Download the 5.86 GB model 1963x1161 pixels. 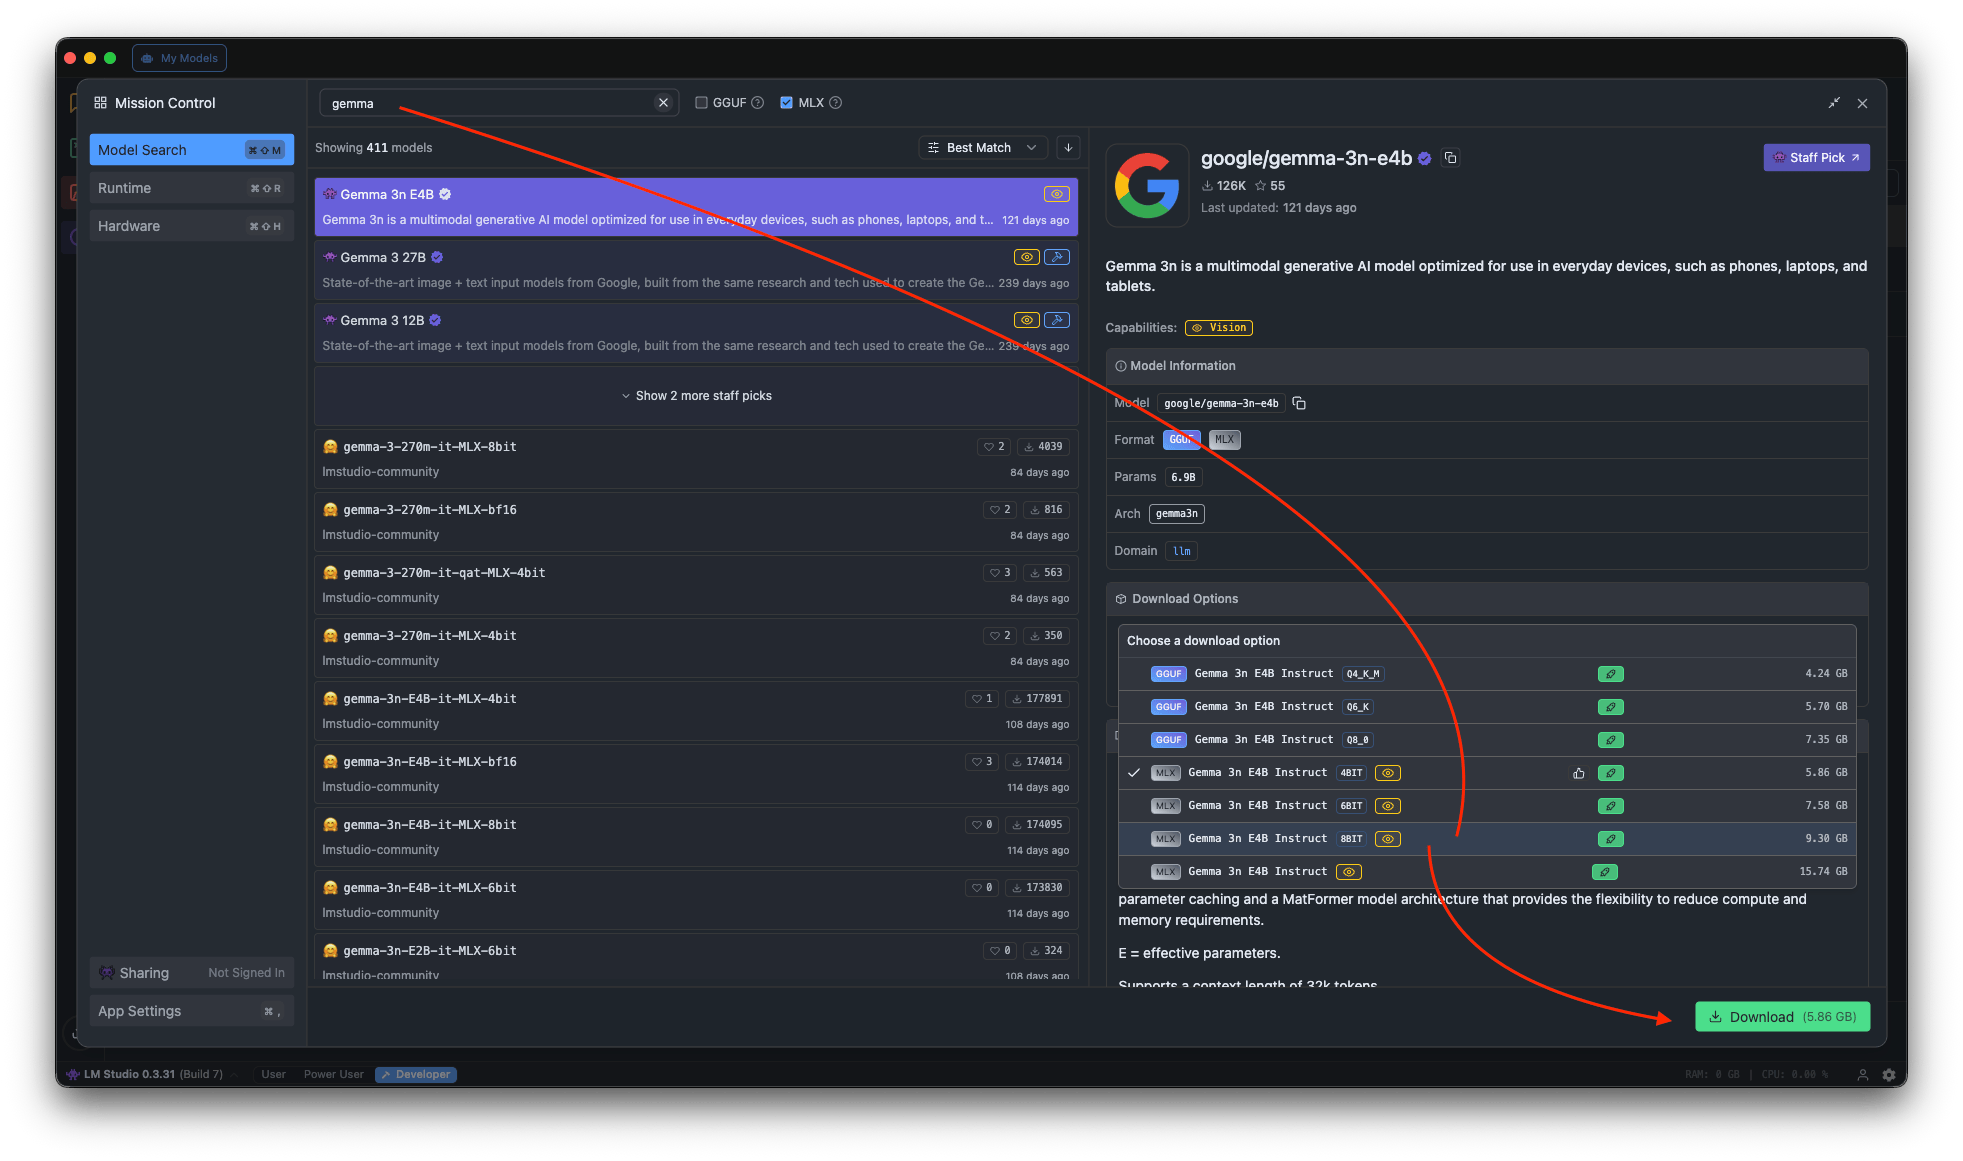pos(1782,1017)
